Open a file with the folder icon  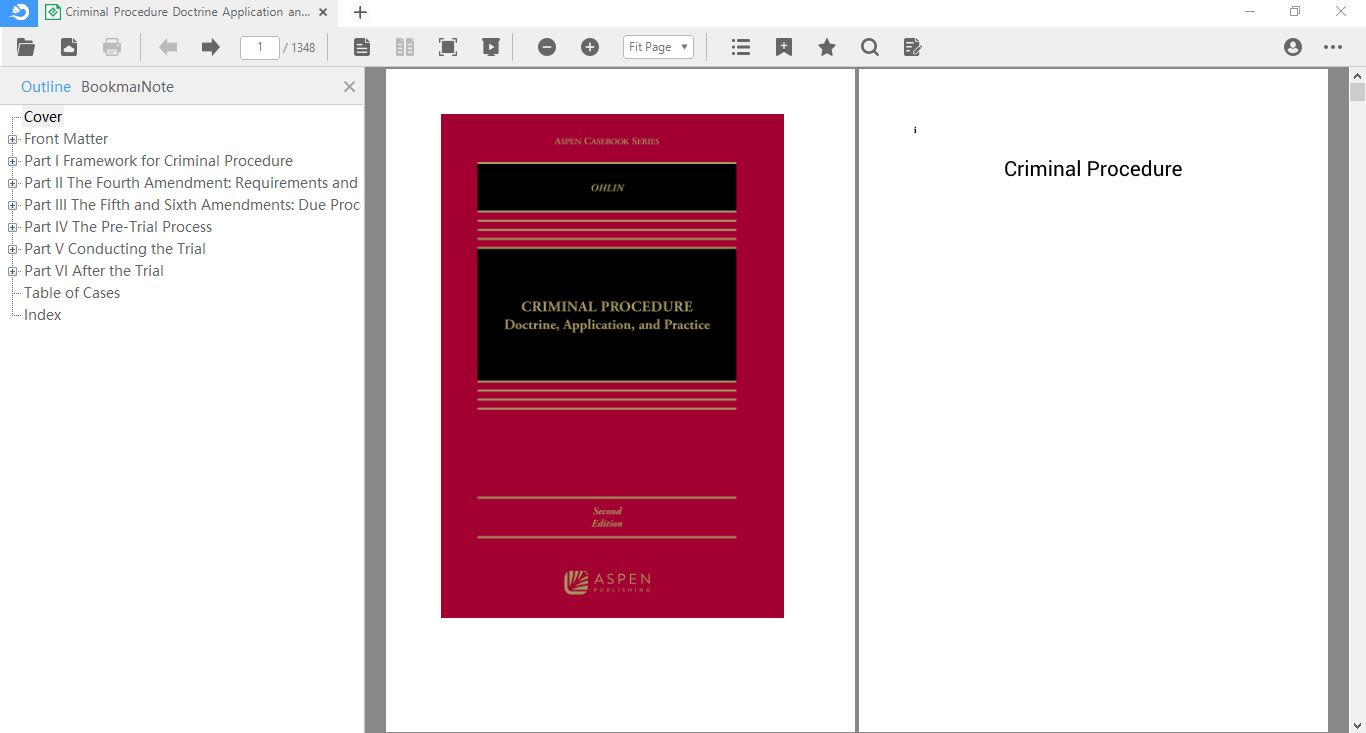[x=26, y=47]
